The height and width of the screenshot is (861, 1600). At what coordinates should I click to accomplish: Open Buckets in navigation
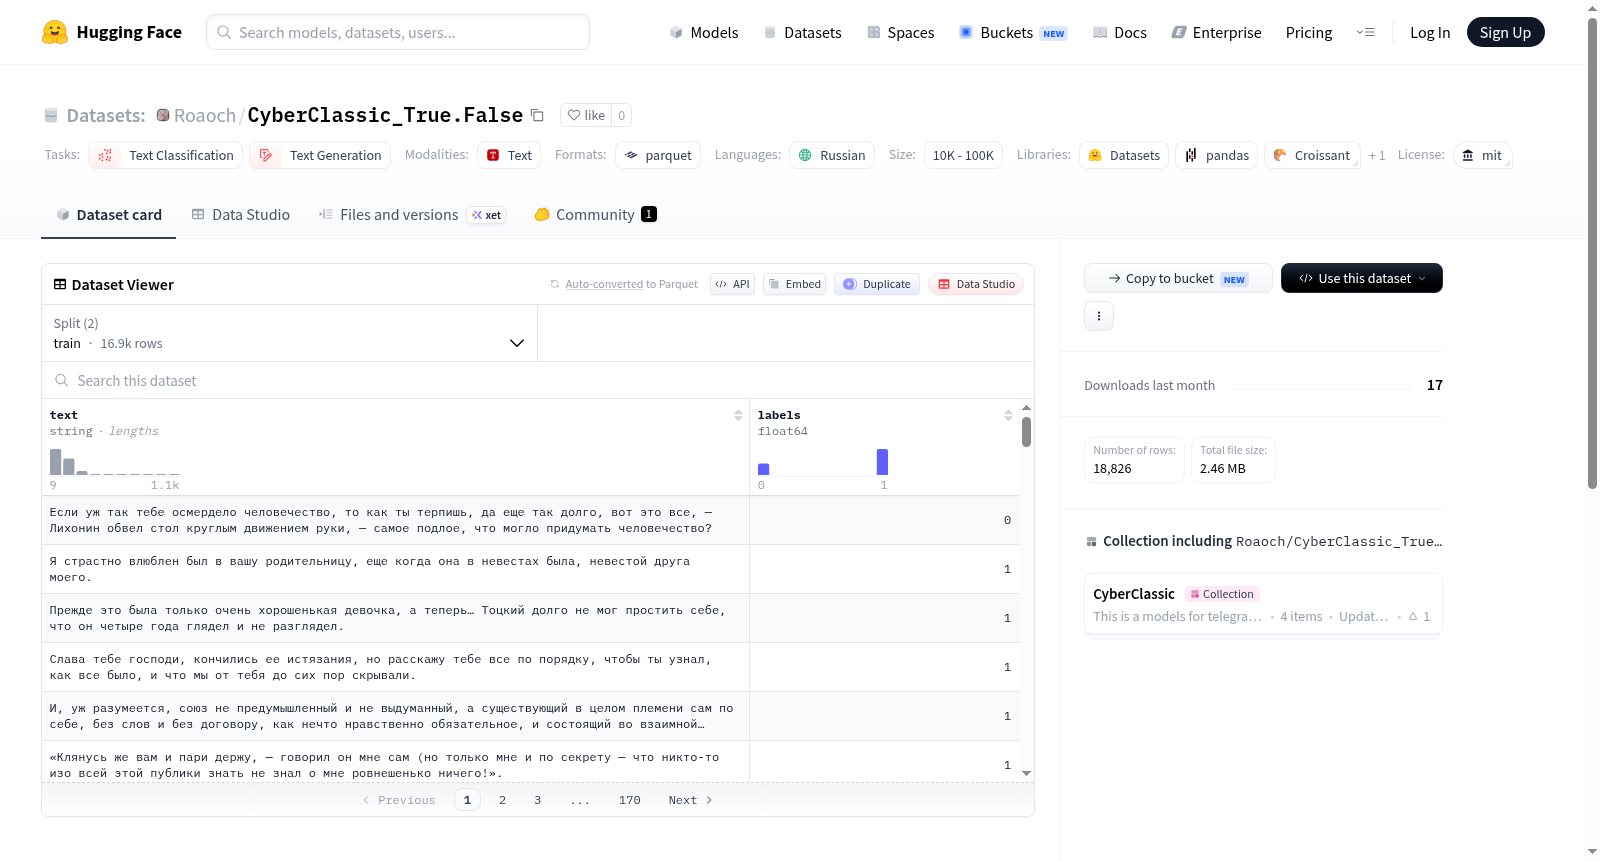click(1013, 32)
